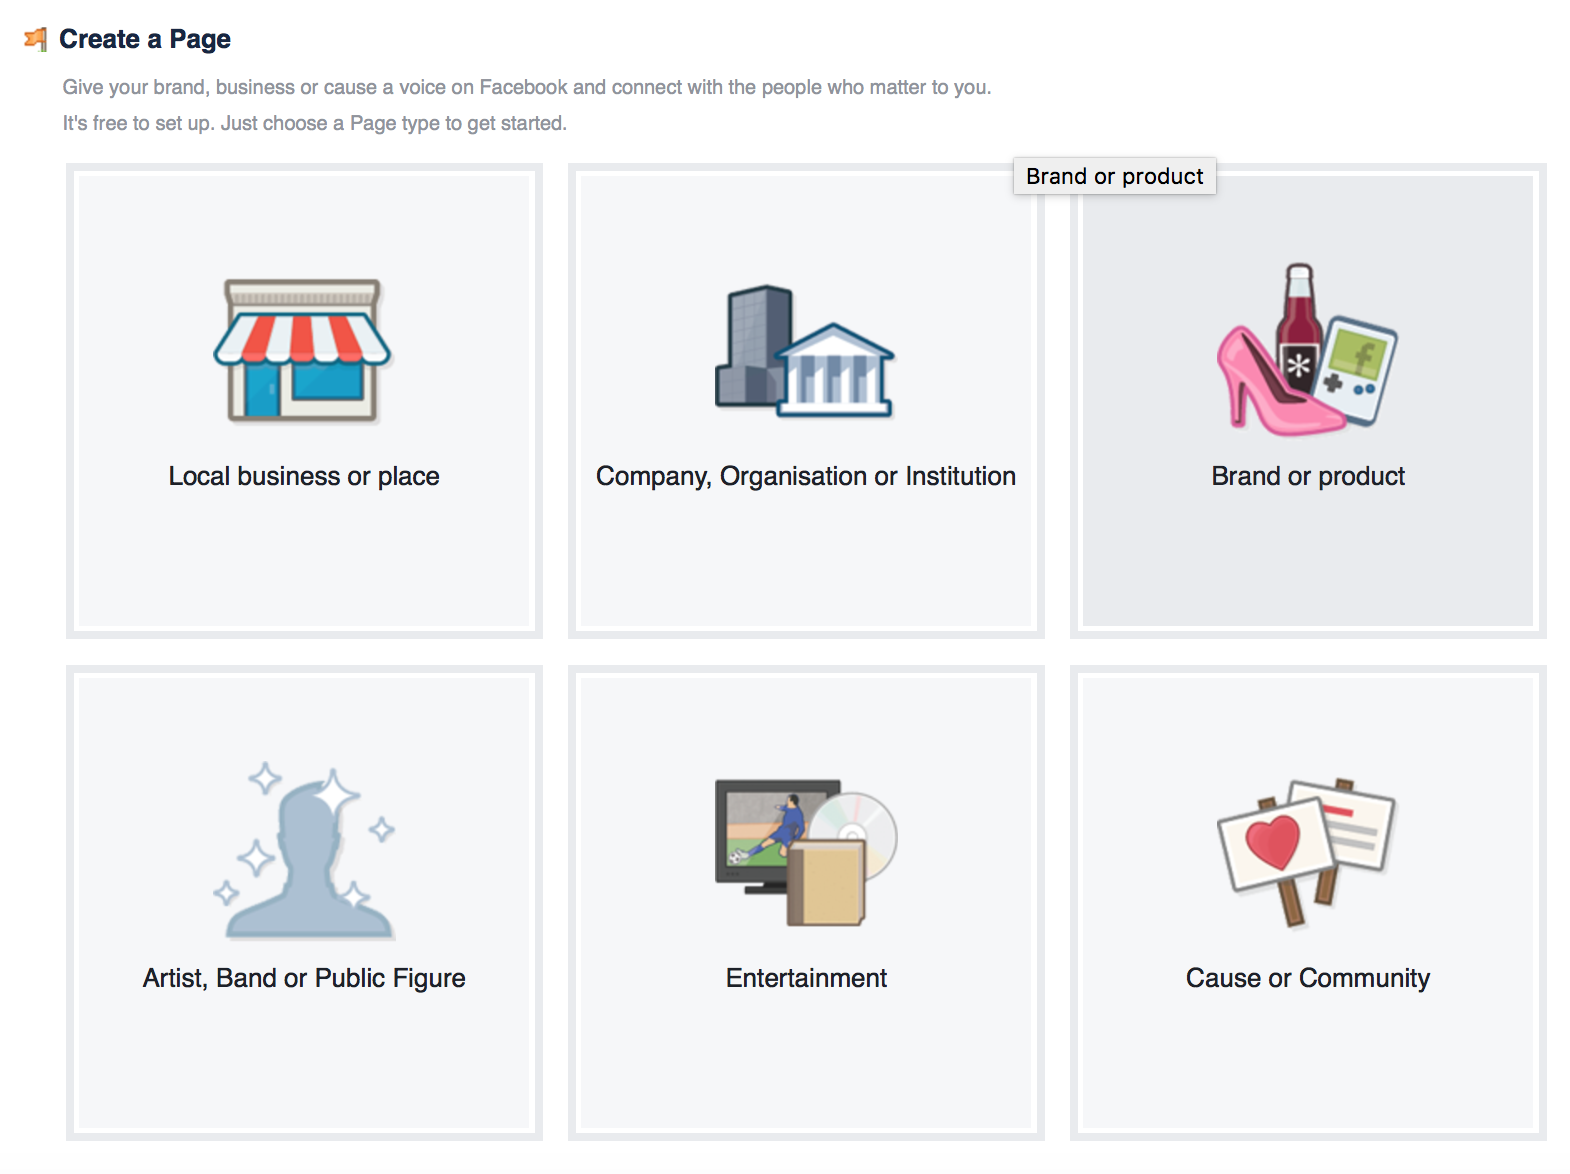Screen dimensions: 1570x1174
Task: Choose Company, Organisation or Institution text
Action: pyautogui.click(x=806, y=476)
